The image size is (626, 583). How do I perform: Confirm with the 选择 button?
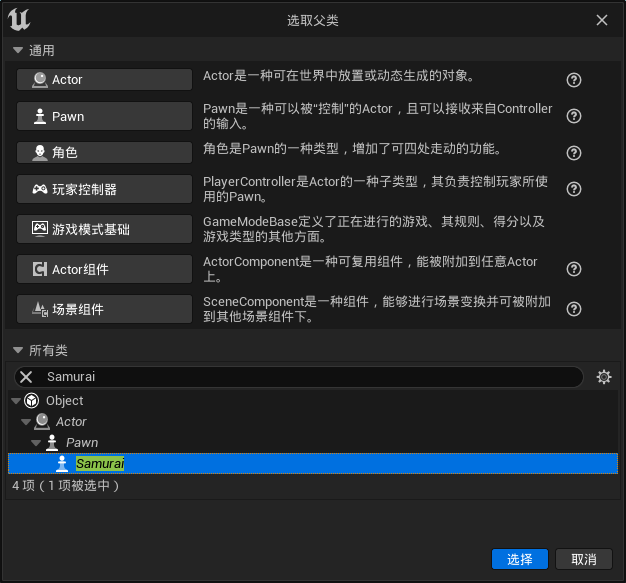pyautogui.click(x=520, y=559)
